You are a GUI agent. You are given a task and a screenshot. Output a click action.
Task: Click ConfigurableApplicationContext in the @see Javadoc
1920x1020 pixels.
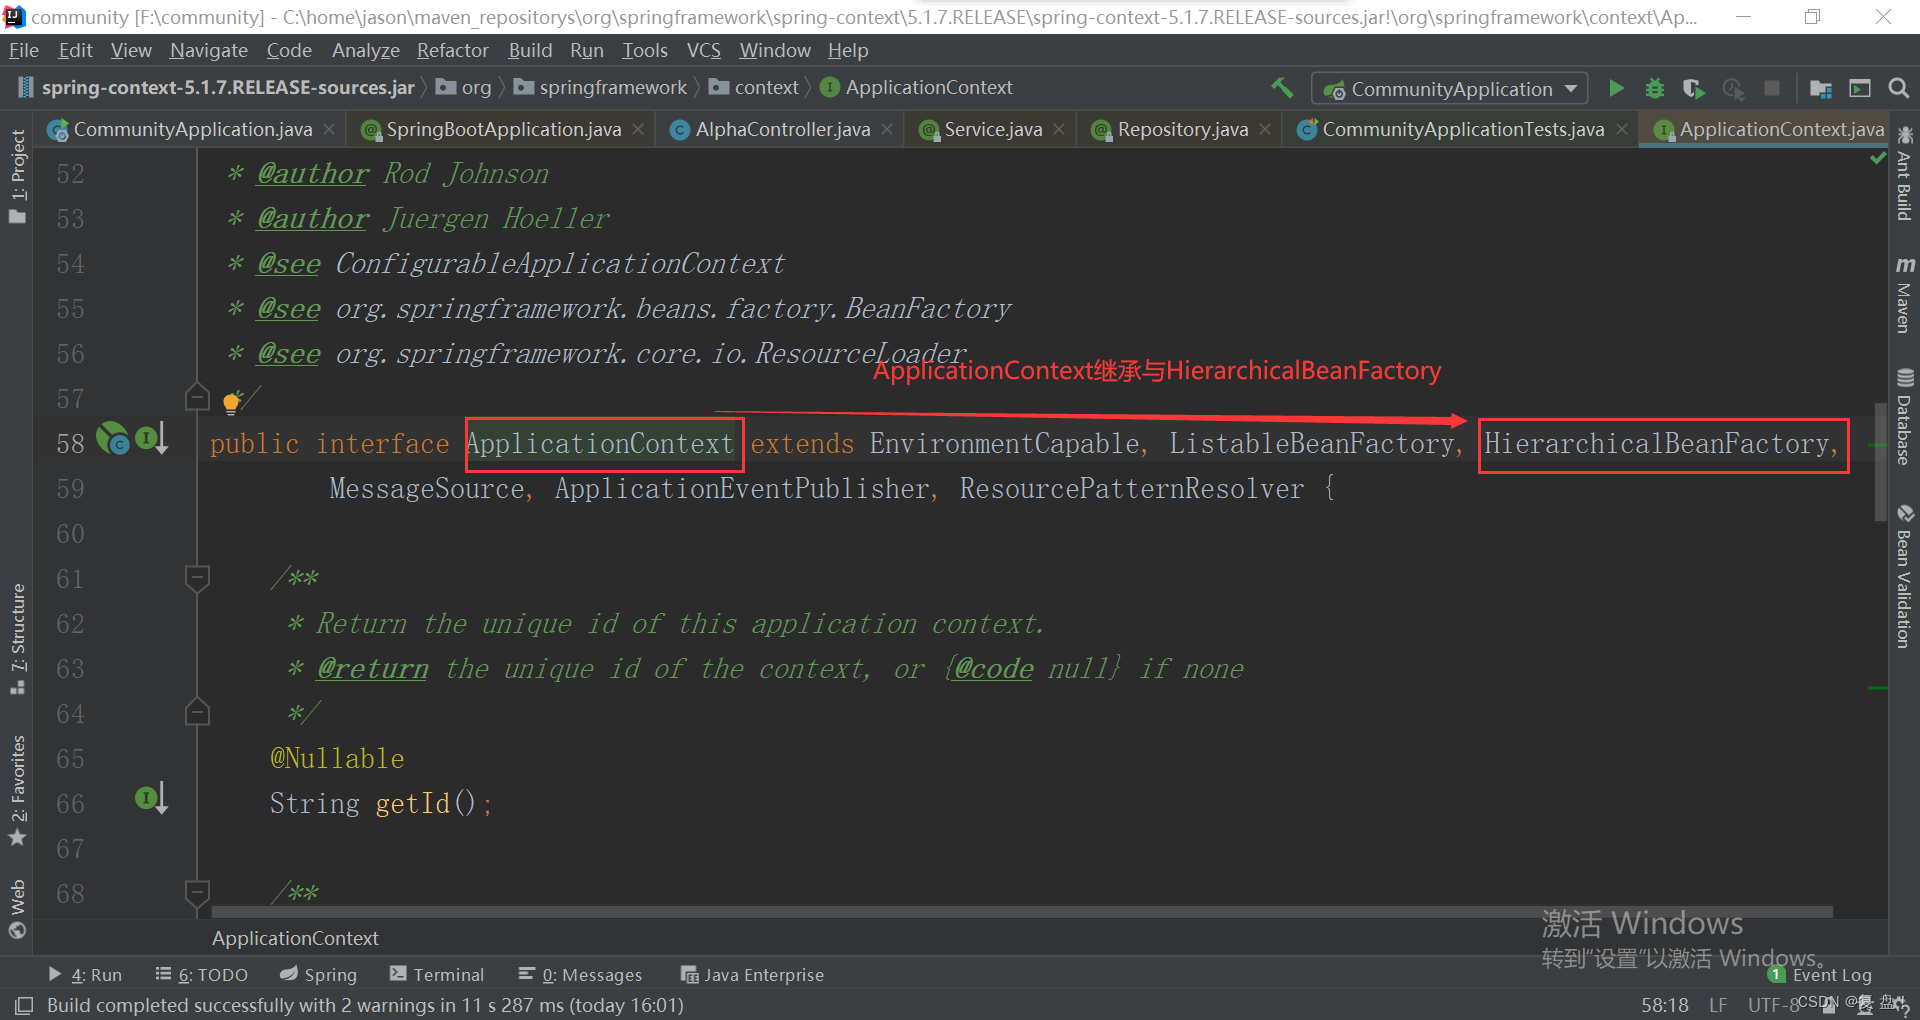click(560, 264)
